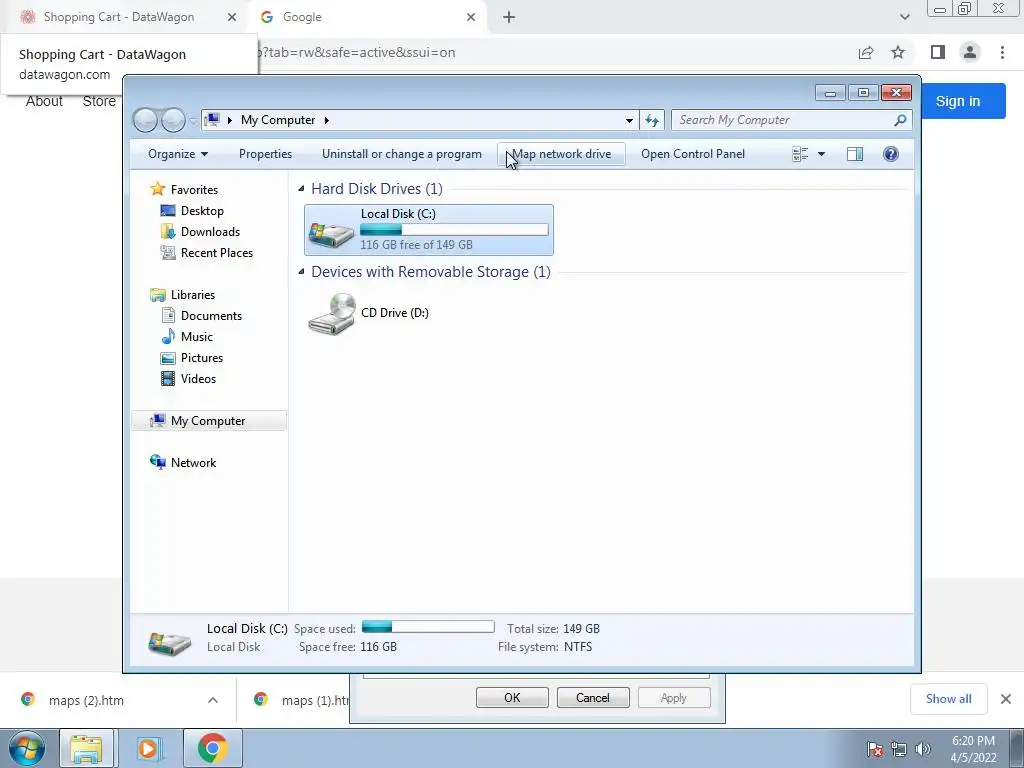Open Chrome three-dot menu
Viewport: 1024px width, 768px height.
pos(1002,52)
